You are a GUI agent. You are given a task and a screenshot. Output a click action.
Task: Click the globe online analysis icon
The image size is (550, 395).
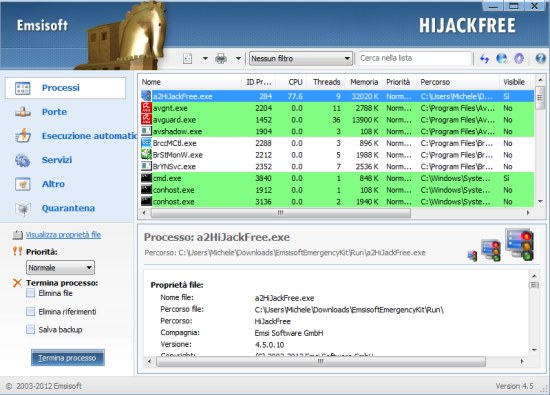pyautogui.click(x=502, y=59)
